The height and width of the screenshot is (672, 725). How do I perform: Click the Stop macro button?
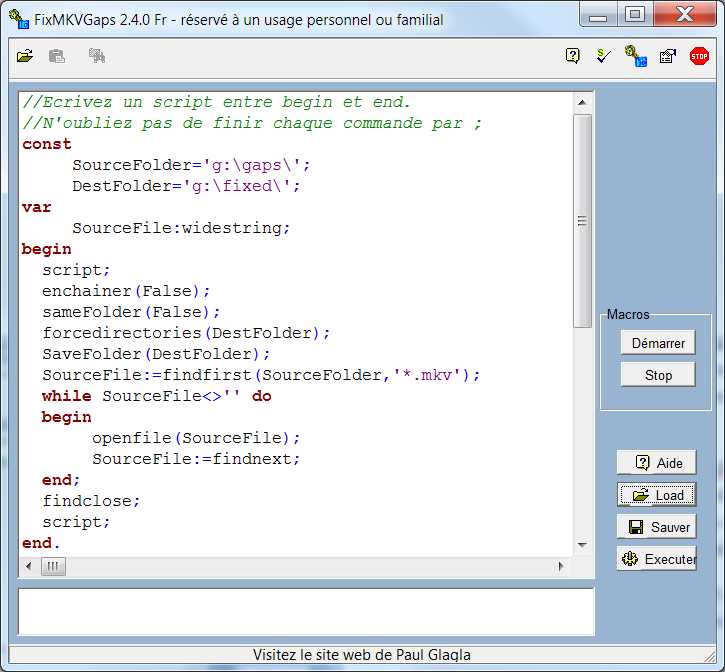[657, 375]
